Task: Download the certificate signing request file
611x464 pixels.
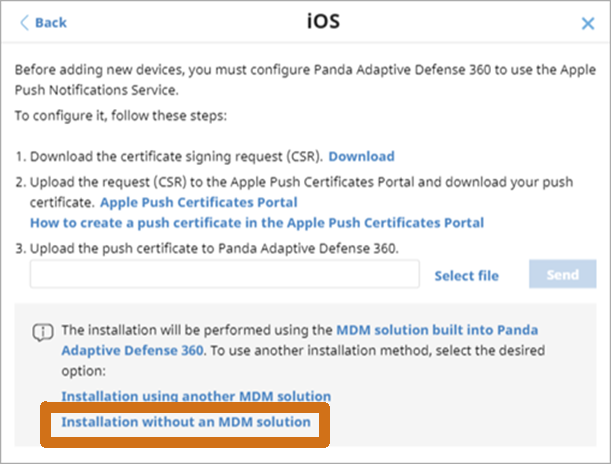Action: (361, 156)
